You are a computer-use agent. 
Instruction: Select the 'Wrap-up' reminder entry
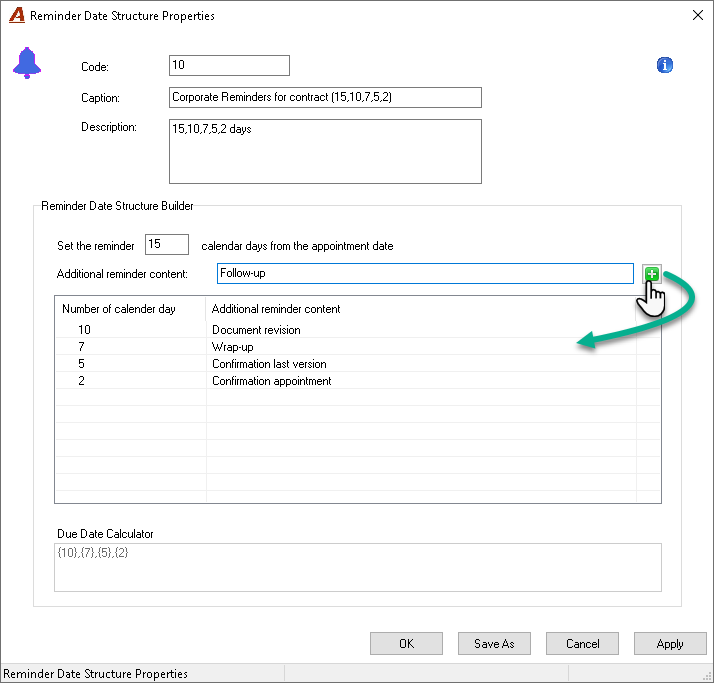tap(232, 347)
